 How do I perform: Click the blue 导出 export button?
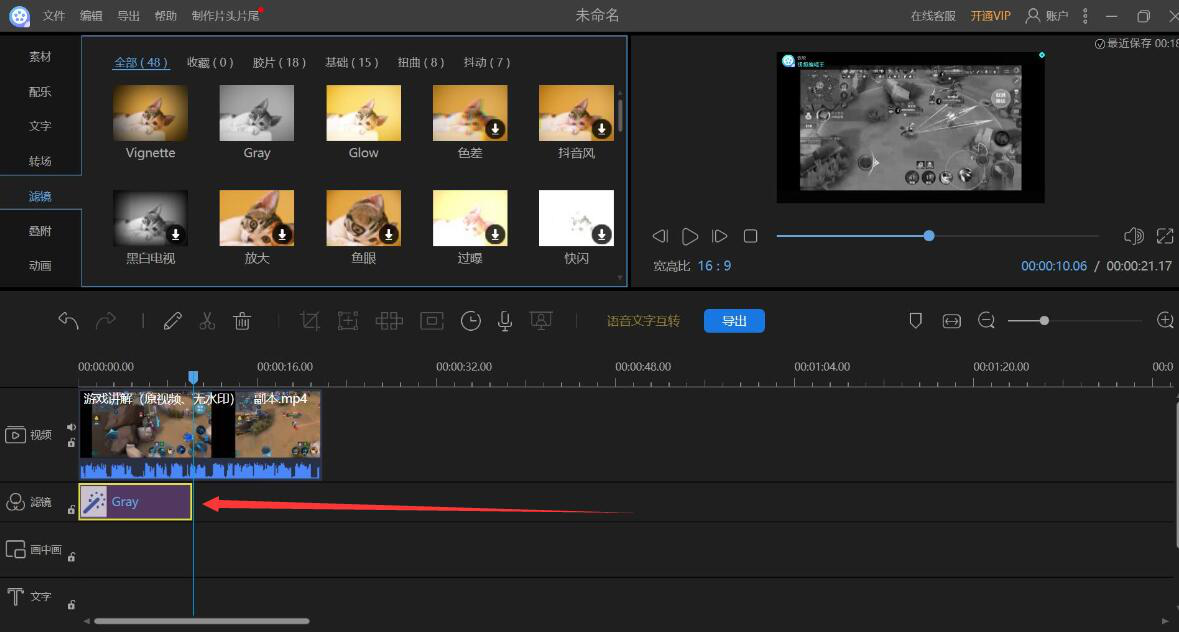pyautogui.click(x=734, y=320)
